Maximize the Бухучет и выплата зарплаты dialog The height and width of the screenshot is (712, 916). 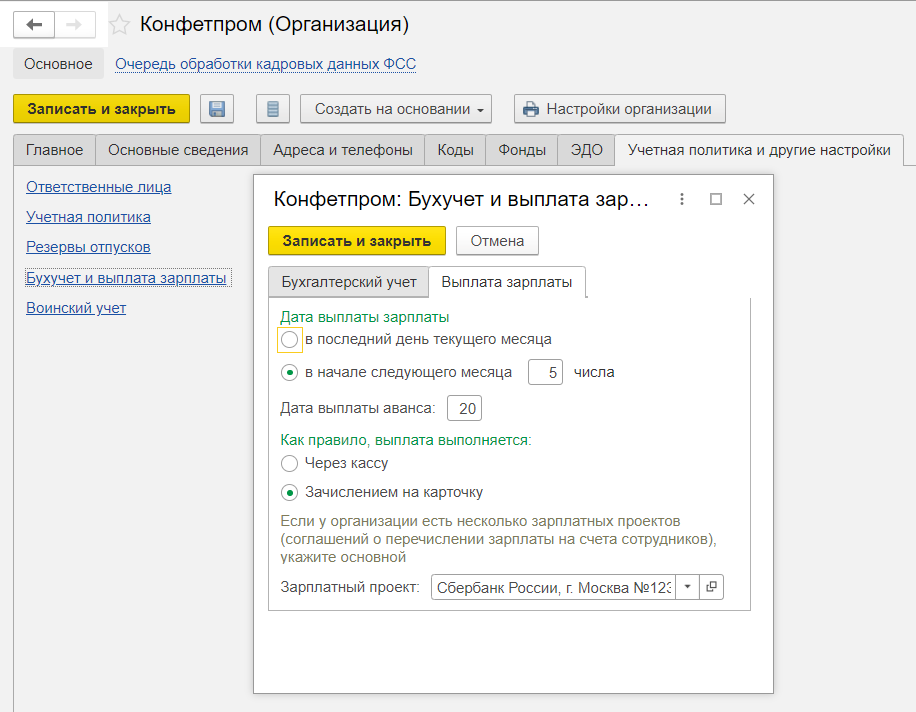[716, 199]
